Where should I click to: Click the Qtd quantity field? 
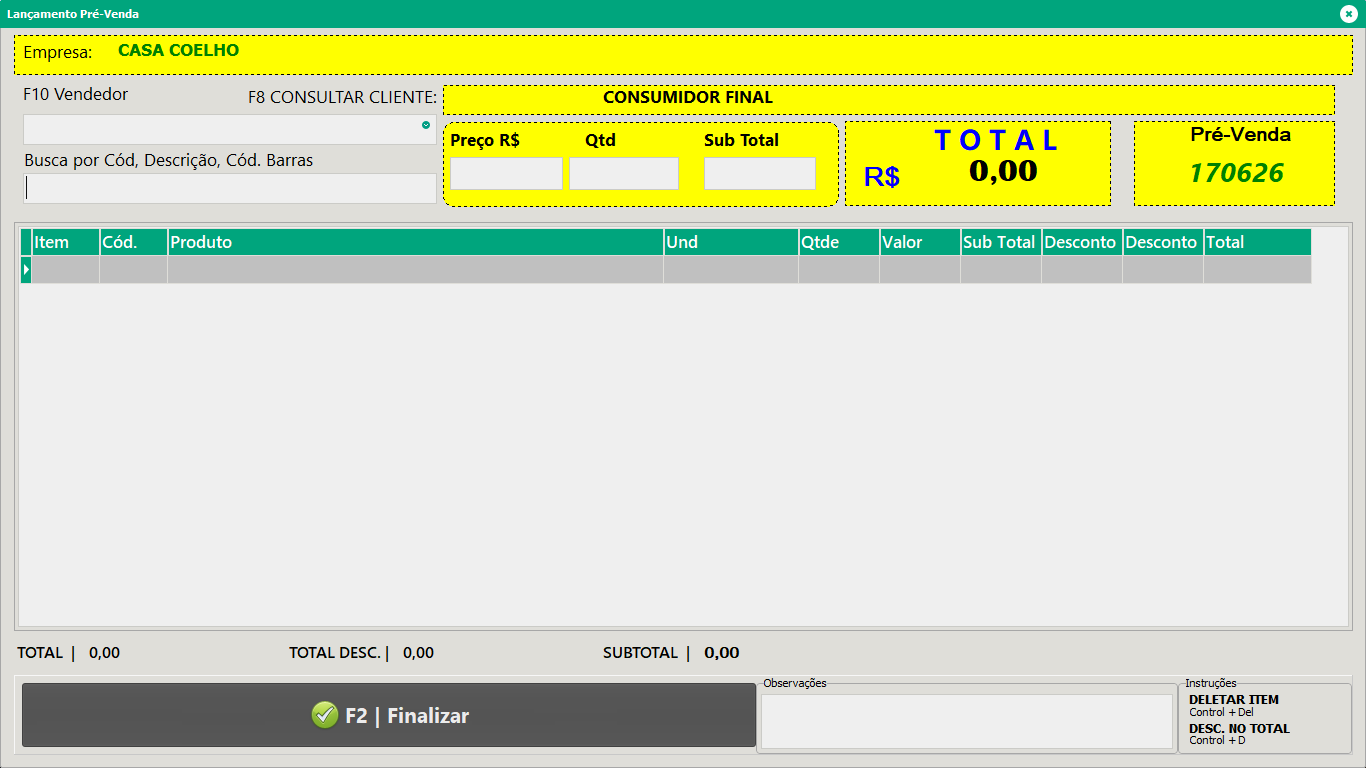[x=623, y=173]
